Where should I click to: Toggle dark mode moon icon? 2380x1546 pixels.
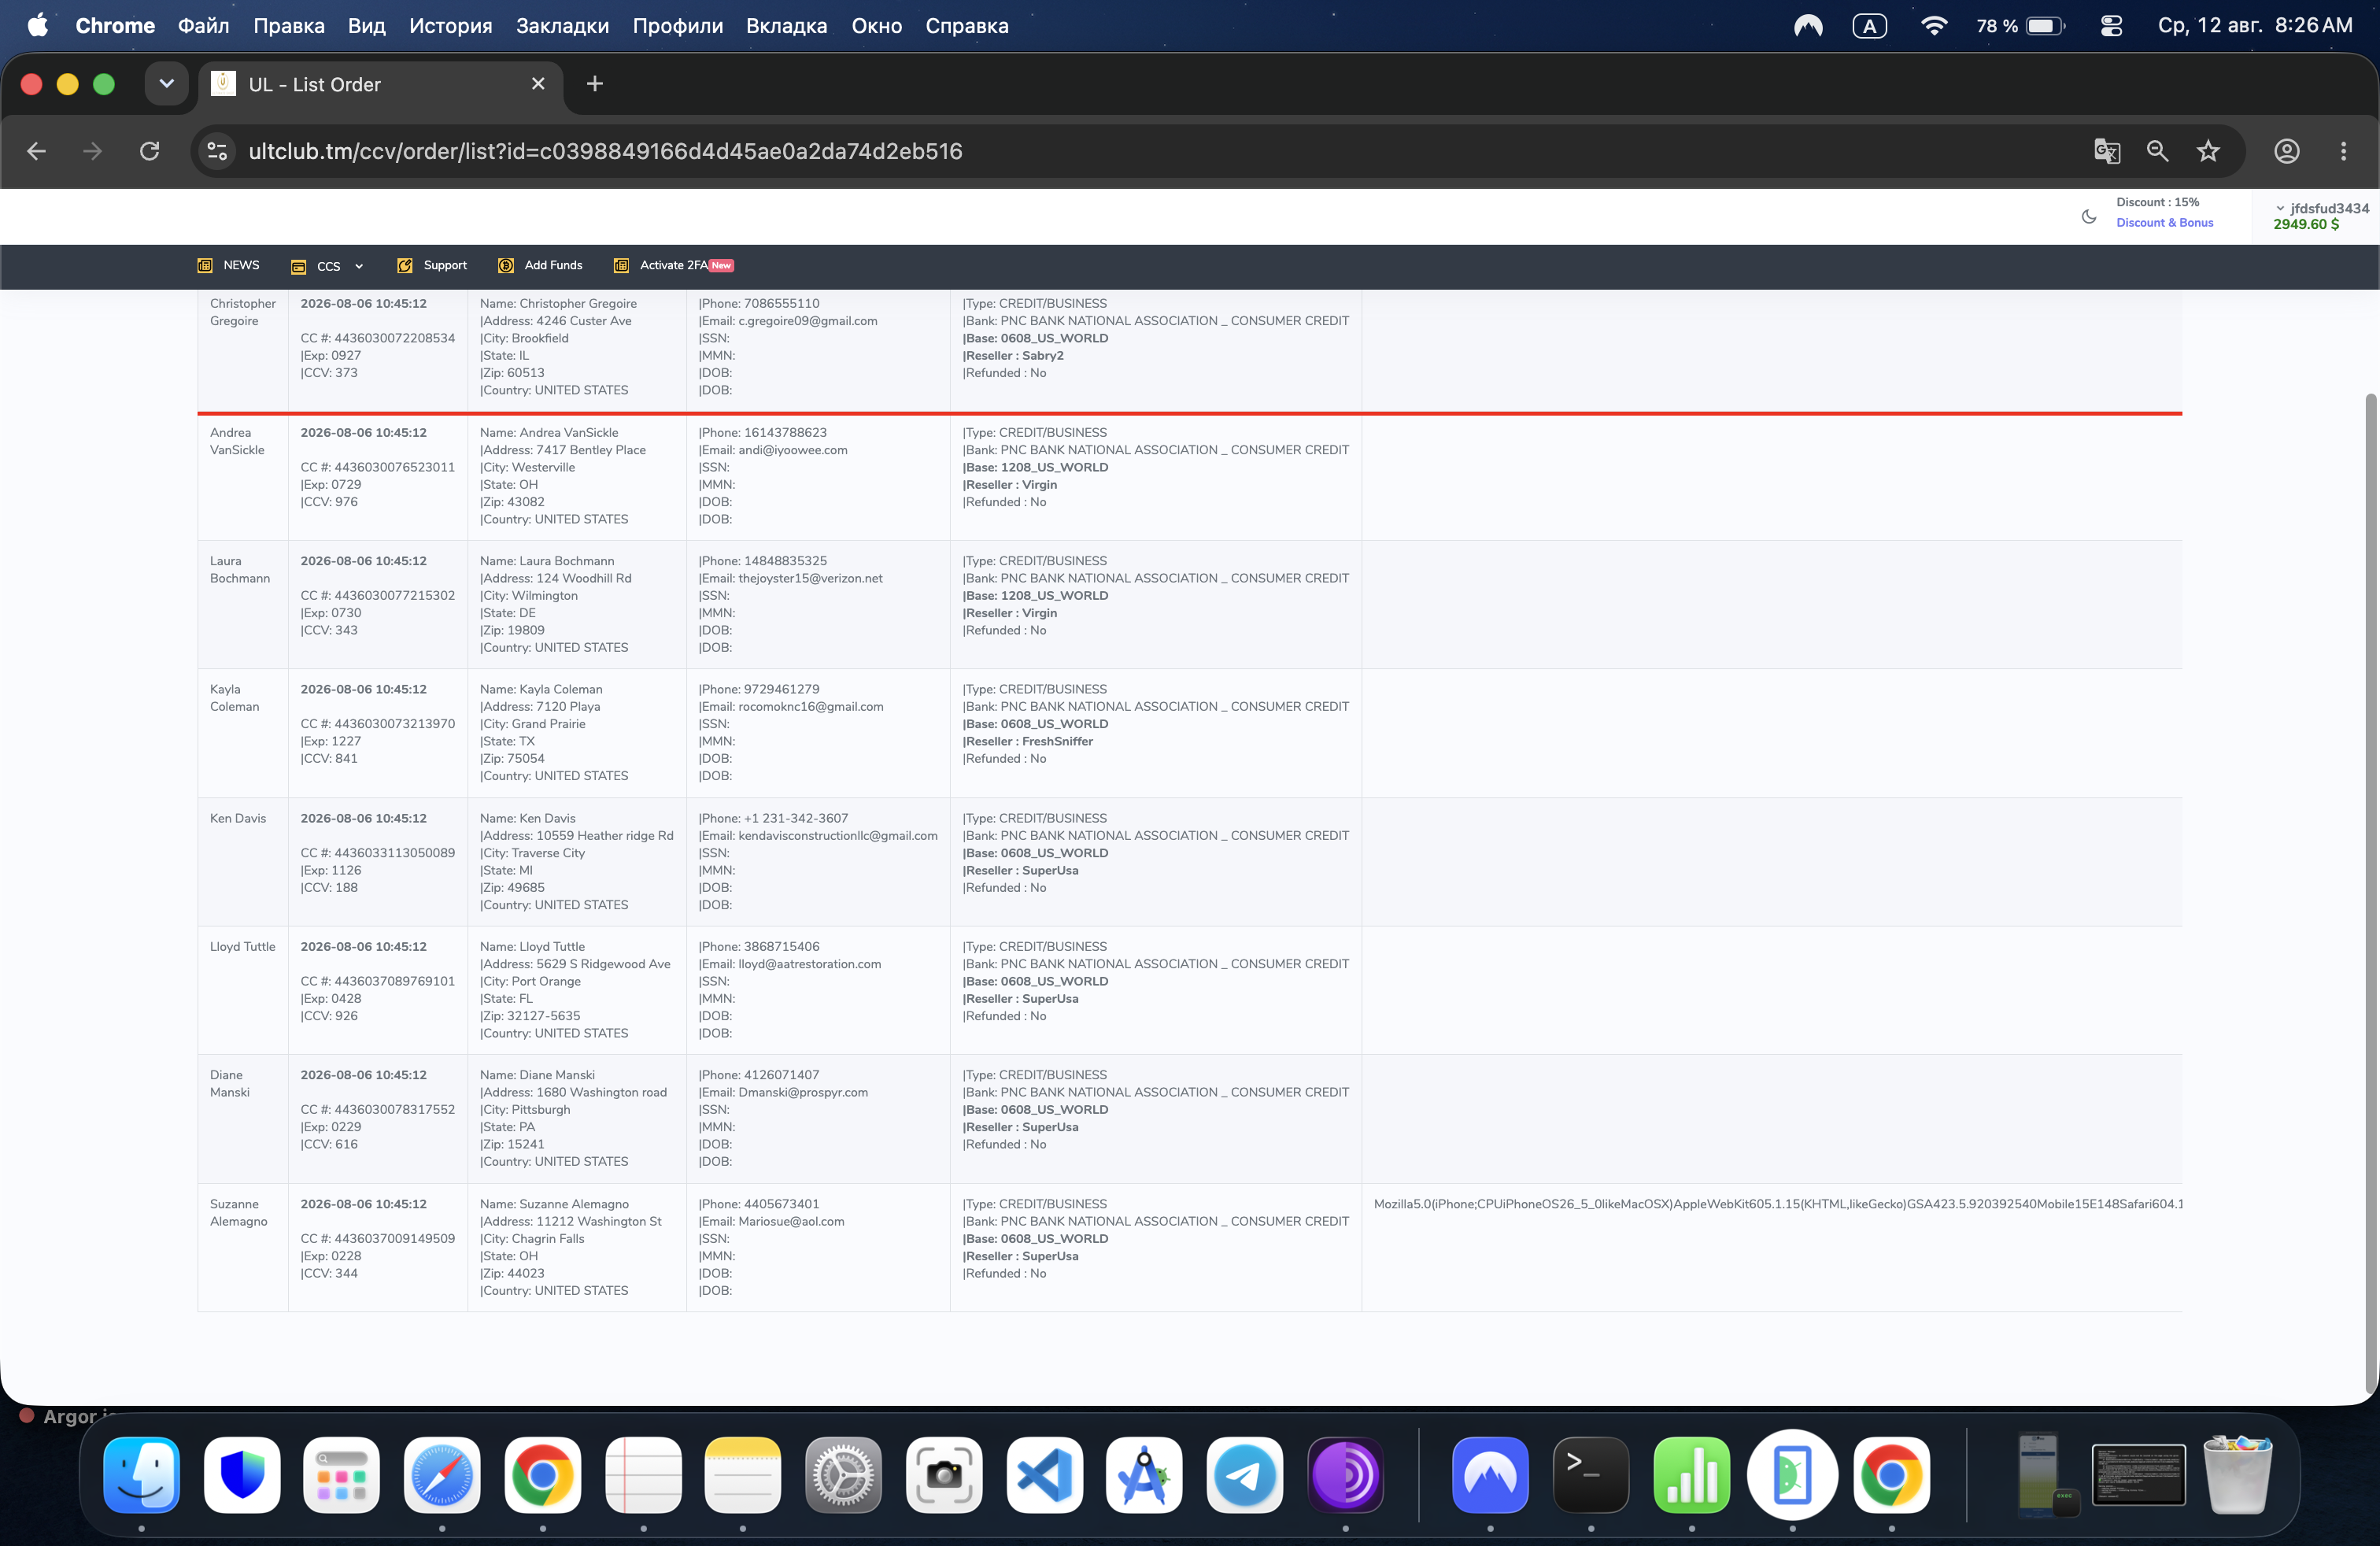pos(2089,216)
